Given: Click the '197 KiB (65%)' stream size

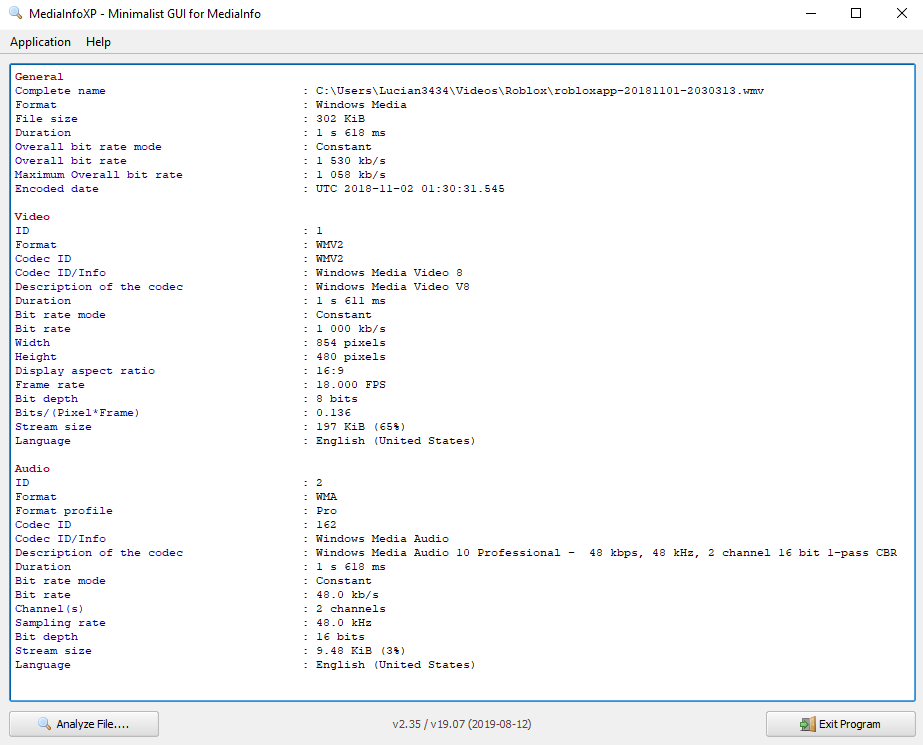Looking at the screenshot, I should [361, 427].
